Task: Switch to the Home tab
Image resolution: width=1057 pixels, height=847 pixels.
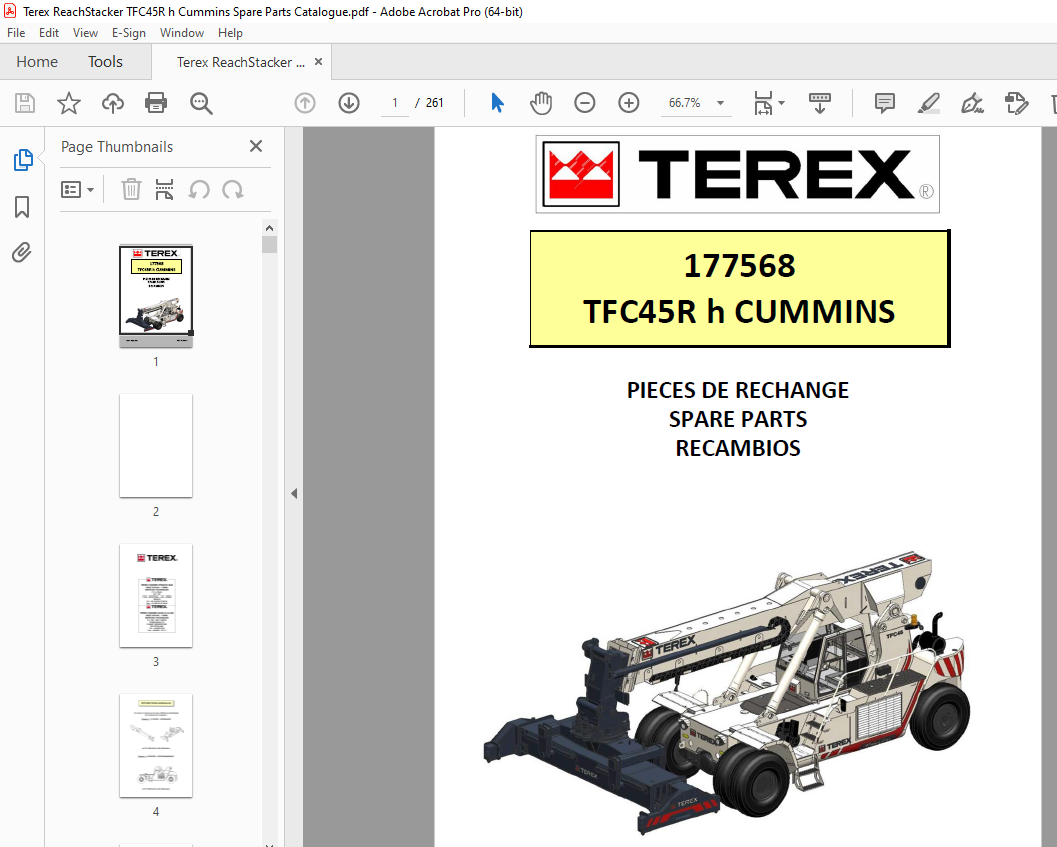Action: (x=37, y=62)
